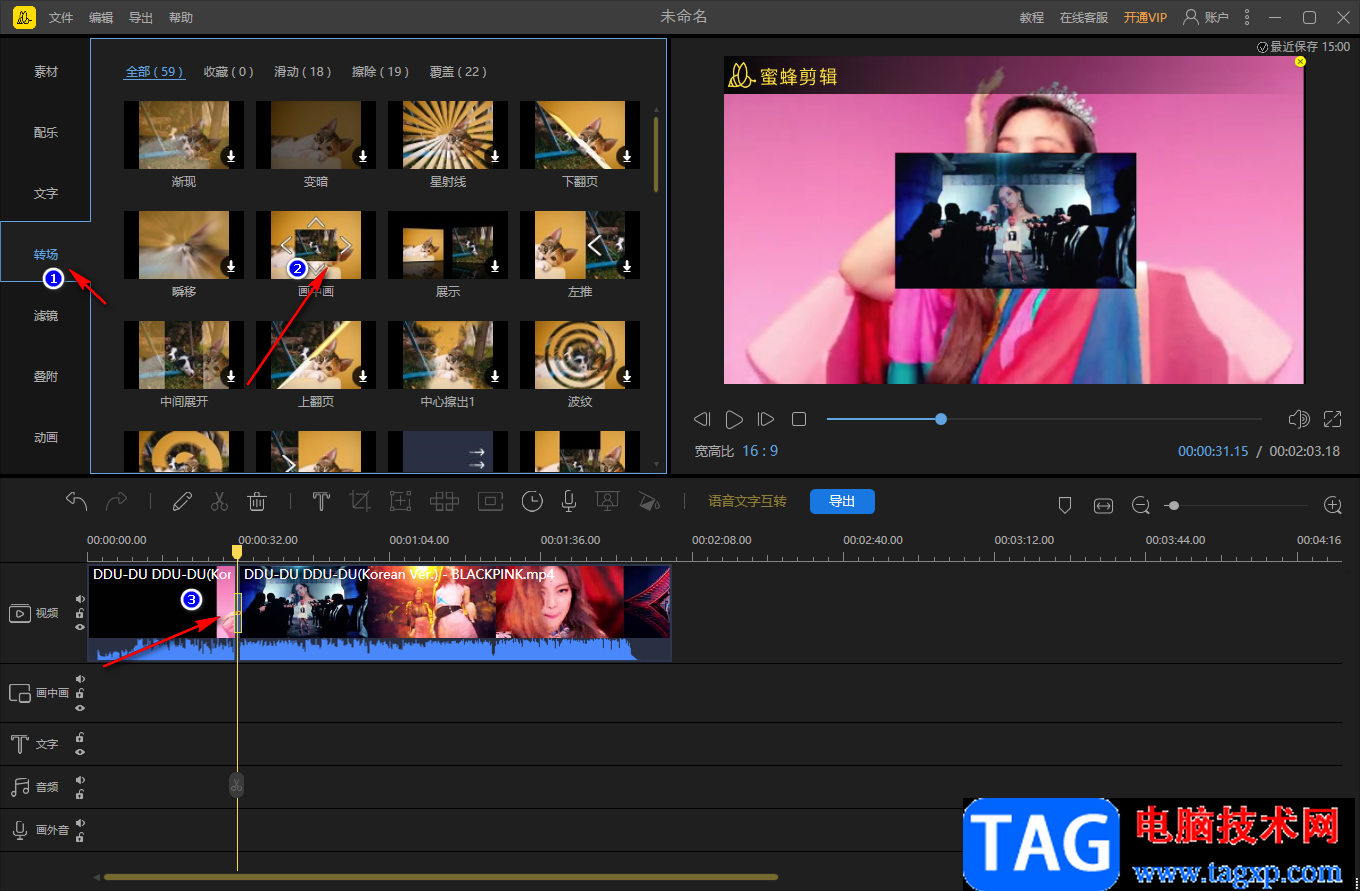Select the split scissors tool in toolbar

pos(219,501)
